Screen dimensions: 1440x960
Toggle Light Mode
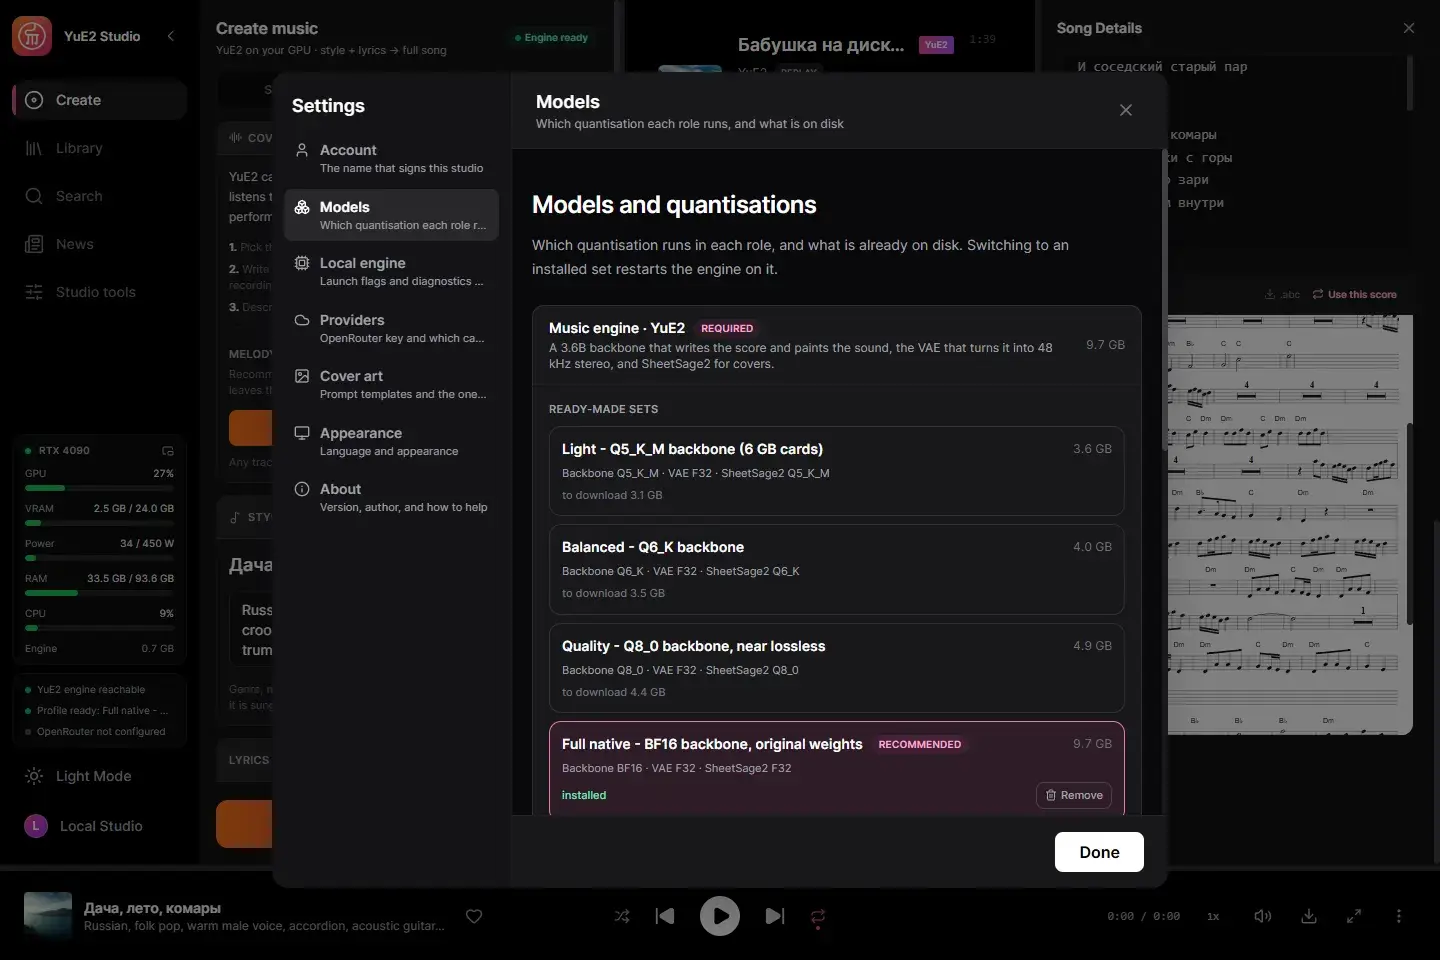click(99, 776)
